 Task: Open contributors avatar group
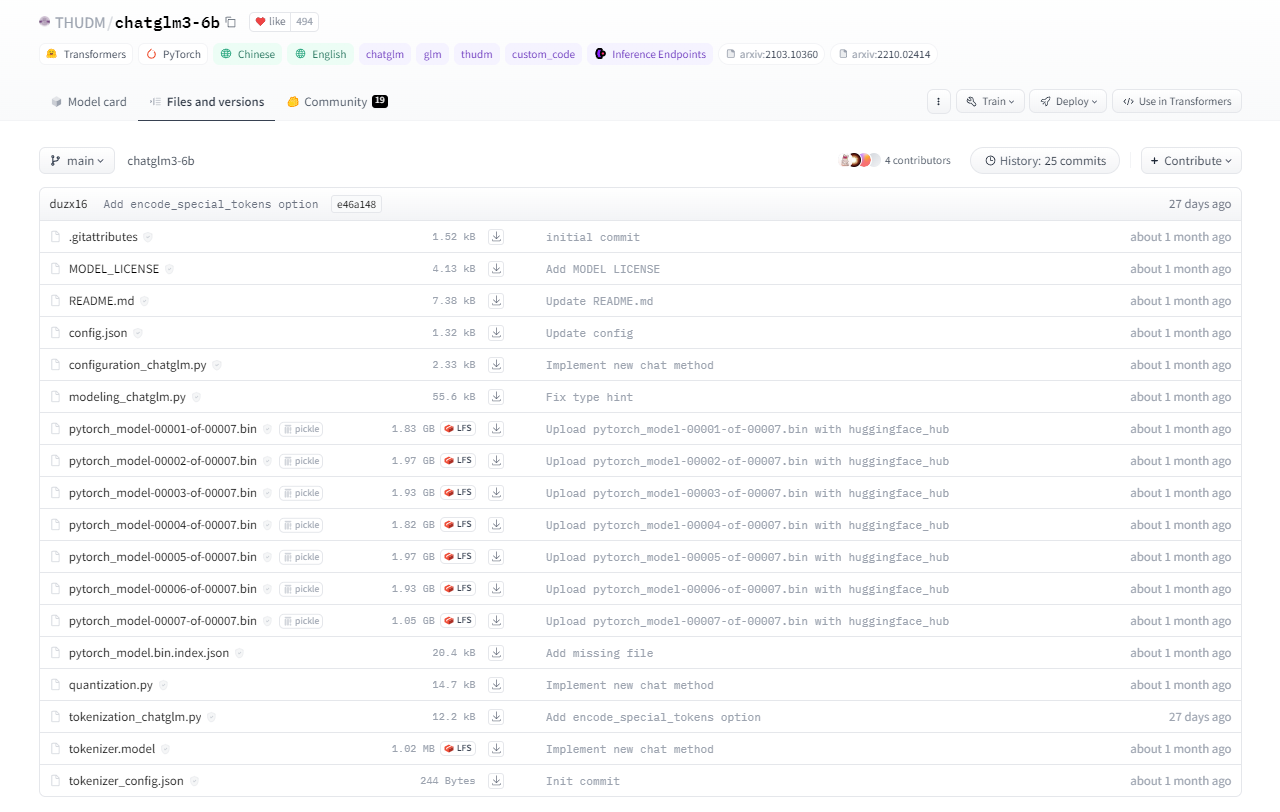tap(860, 160)
